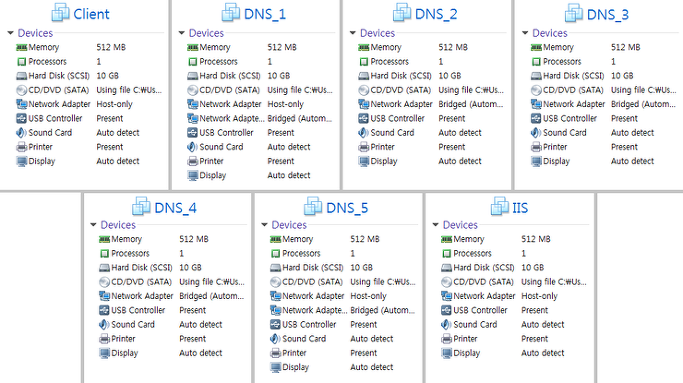
Task: Select the CD/DVD disc icon in Client
Action: pos(21,90)
